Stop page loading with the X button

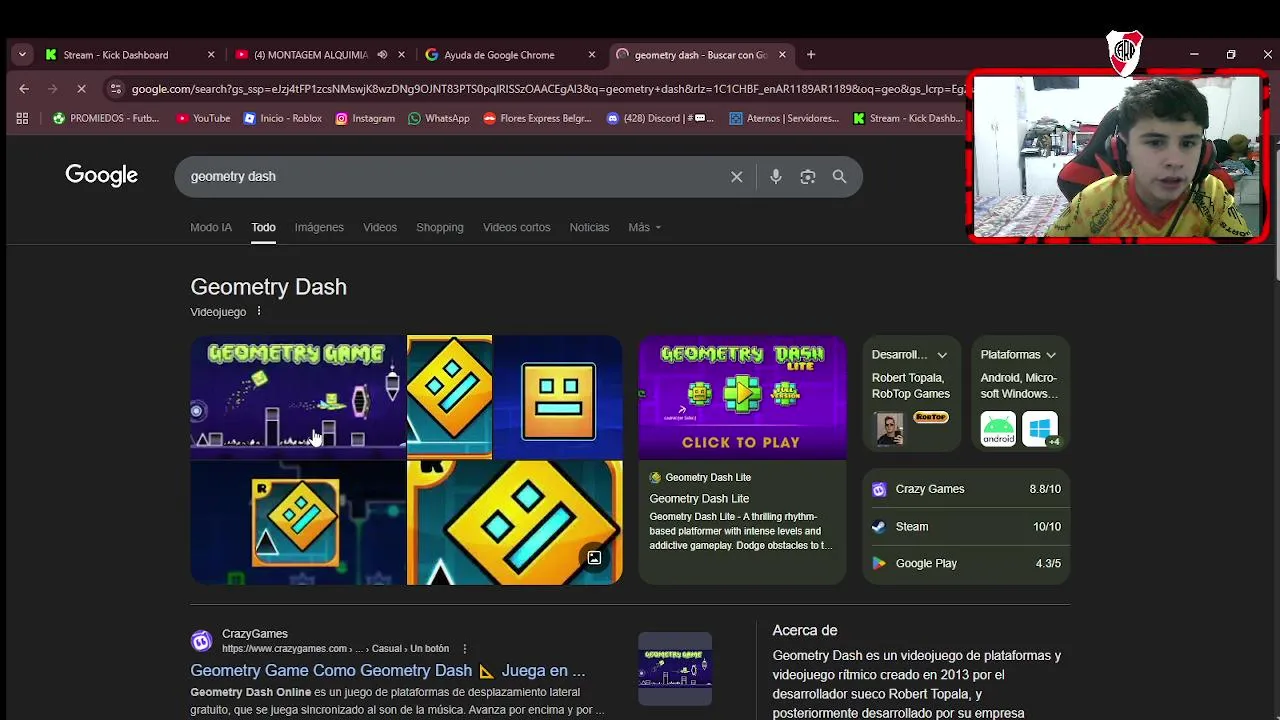pos(81,89)
